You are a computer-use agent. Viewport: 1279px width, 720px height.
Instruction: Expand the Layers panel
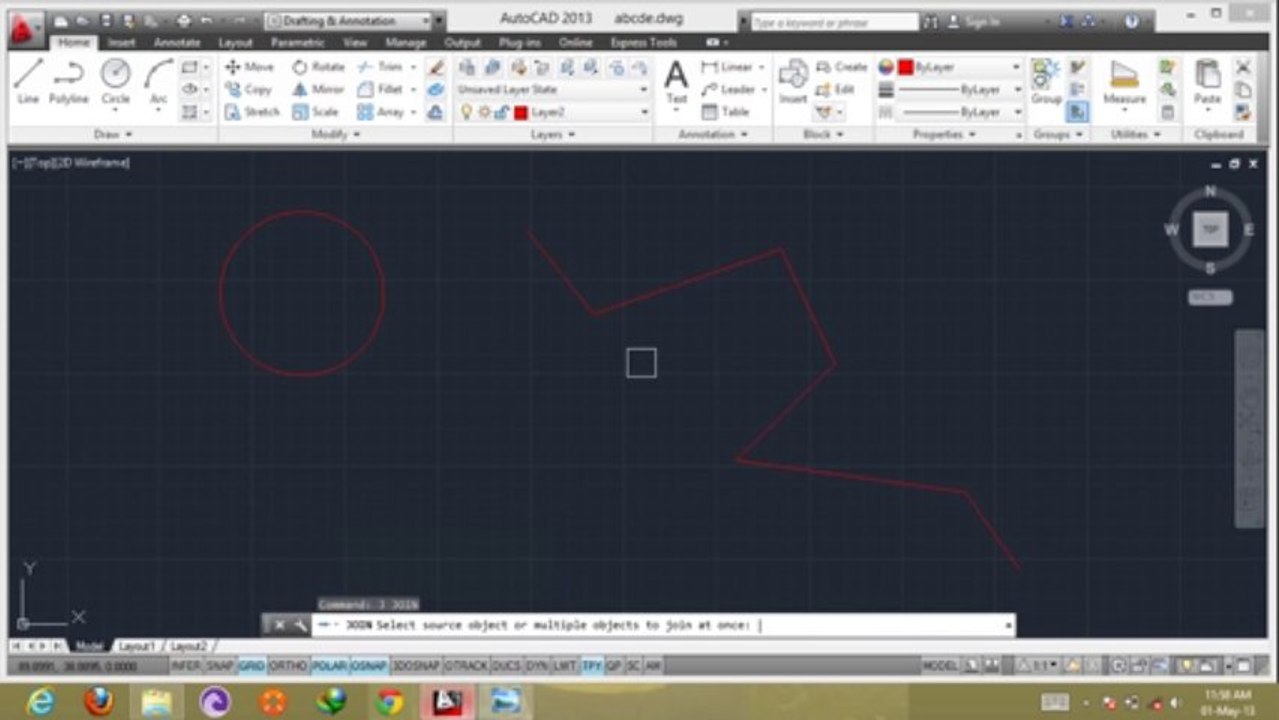[553, 134]
